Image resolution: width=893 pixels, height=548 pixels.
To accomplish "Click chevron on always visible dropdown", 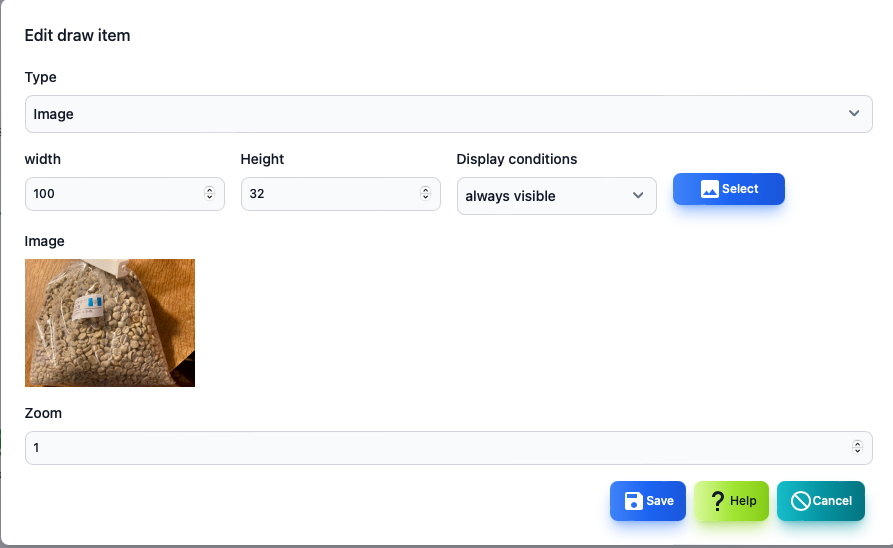I will click(638, 195).
